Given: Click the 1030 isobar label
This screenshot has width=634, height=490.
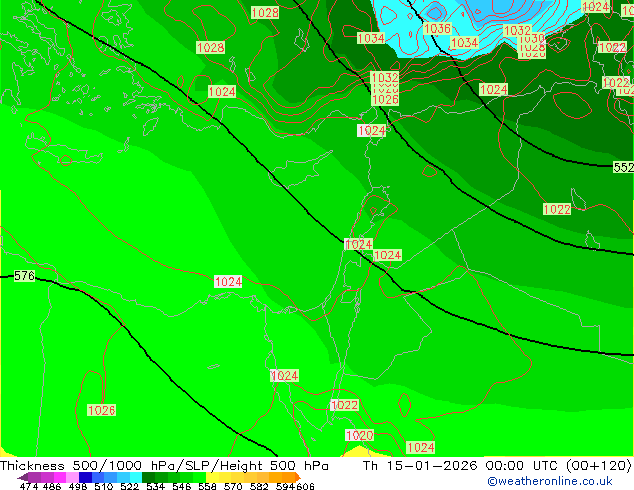Looking at the screenshot, I should pos(531,39).
